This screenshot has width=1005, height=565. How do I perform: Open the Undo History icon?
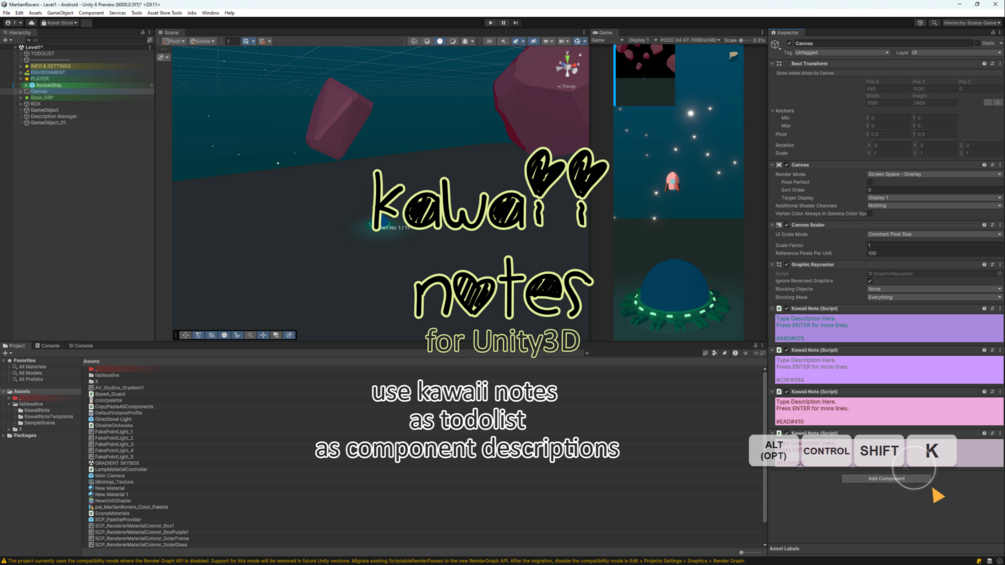click(920, 22)
